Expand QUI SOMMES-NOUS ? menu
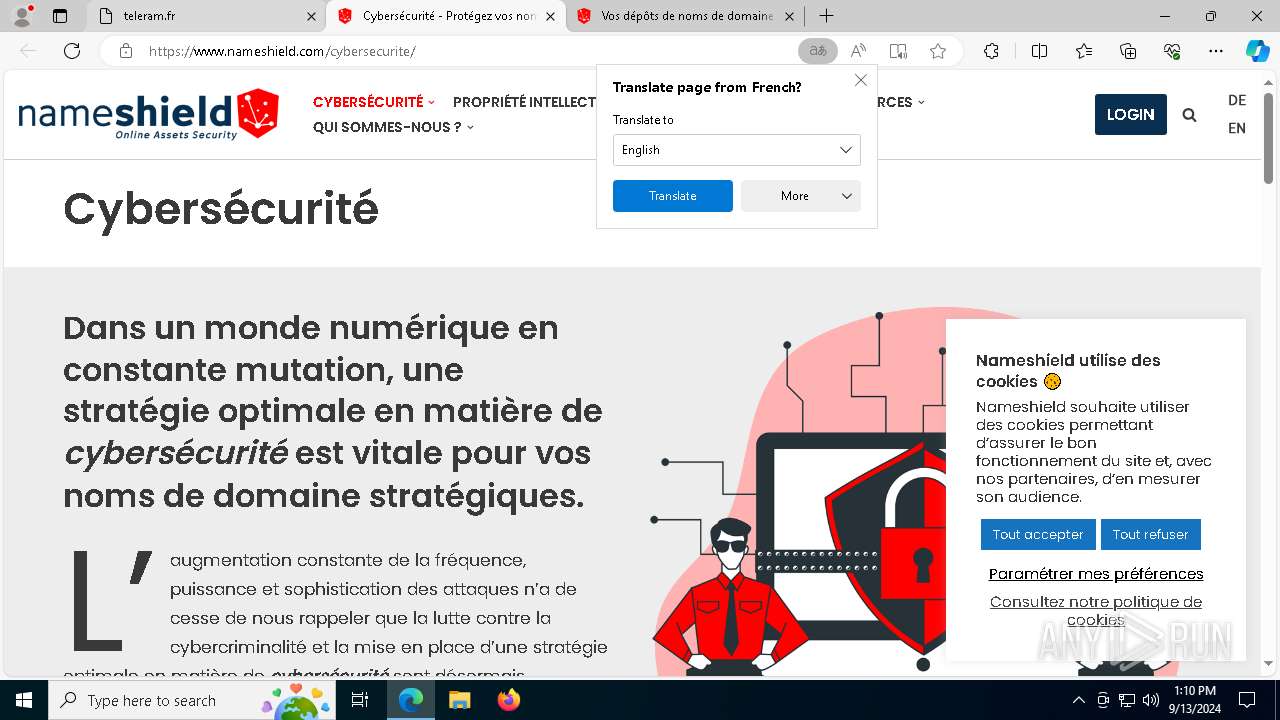The image size is (1280, 720). (x=393, y=127)
